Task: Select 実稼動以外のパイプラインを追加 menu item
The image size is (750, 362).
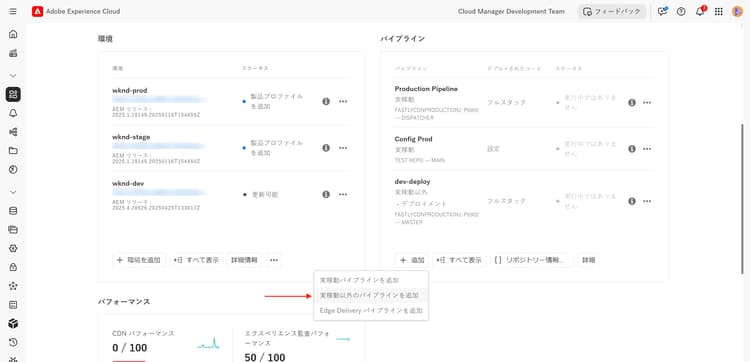Action: coord(371,296)
